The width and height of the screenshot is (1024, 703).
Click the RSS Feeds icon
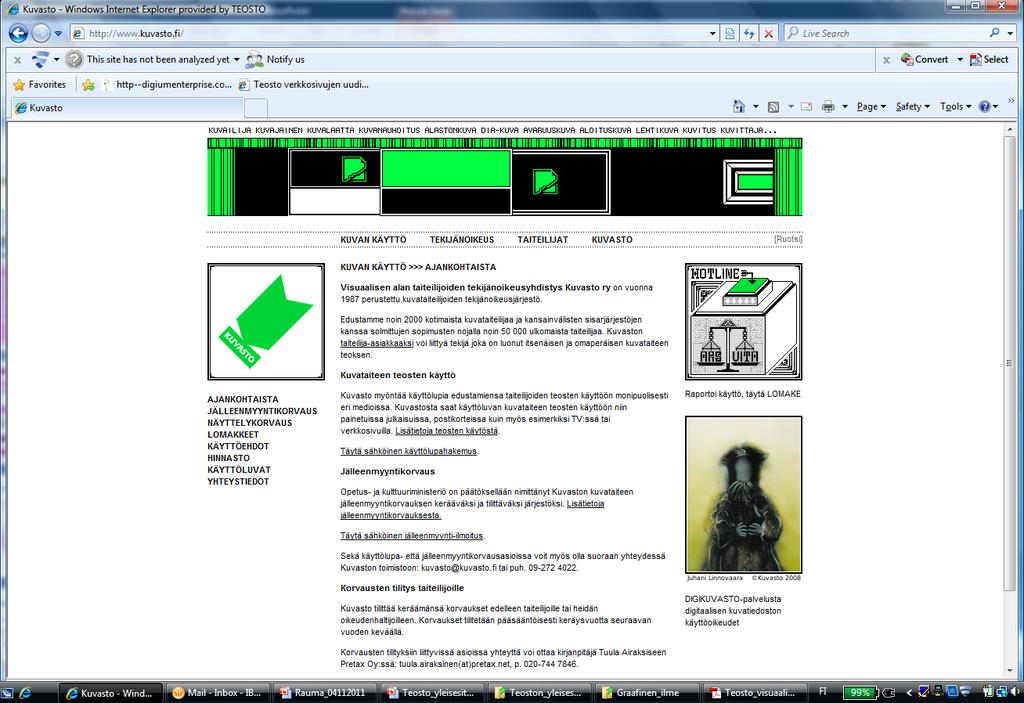773,106
